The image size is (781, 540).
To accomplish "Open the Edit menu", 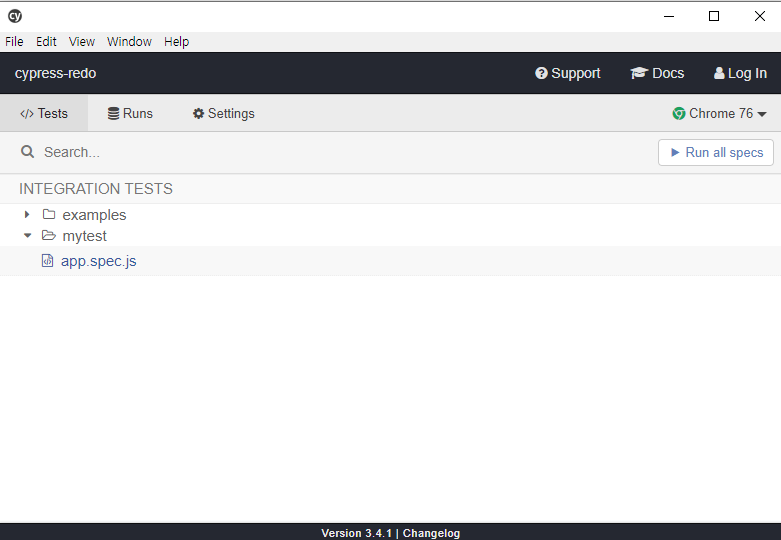I will point(46,42).
